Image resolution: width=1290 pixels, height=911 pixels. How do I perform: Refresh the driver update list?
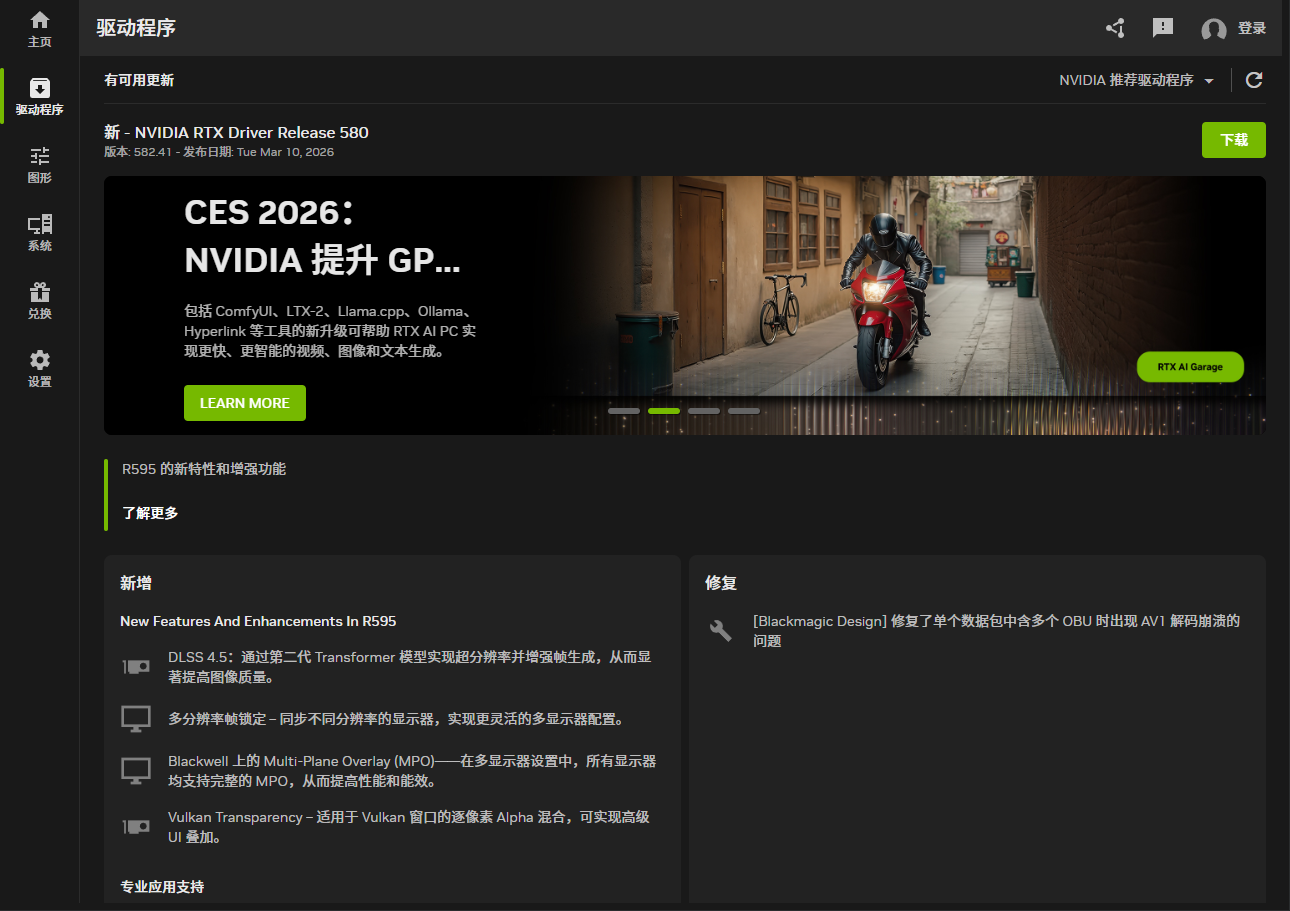[x=1254, y=80]
